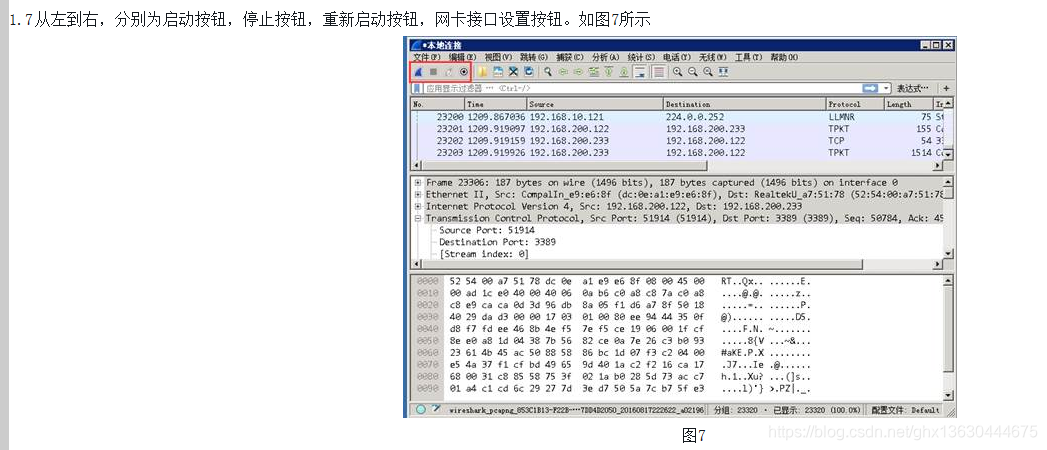The image size is (1047, 450).
Task: Click 配置文件: Default profile in status bar
Action: 905,410
